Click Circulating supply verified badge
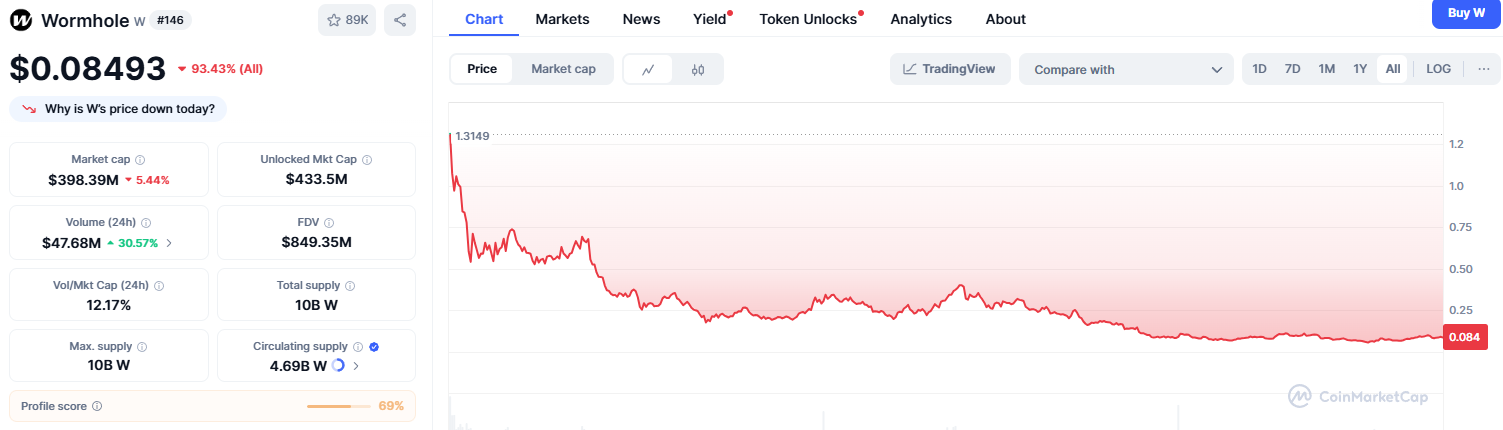Image resolution: width=1503 pixels, height=430 pixels. [x=374, y=346]
